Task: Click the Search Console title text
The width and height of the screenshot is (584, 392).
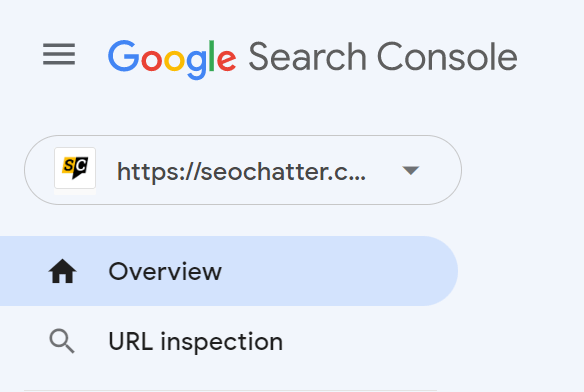Action: [383, 56]
